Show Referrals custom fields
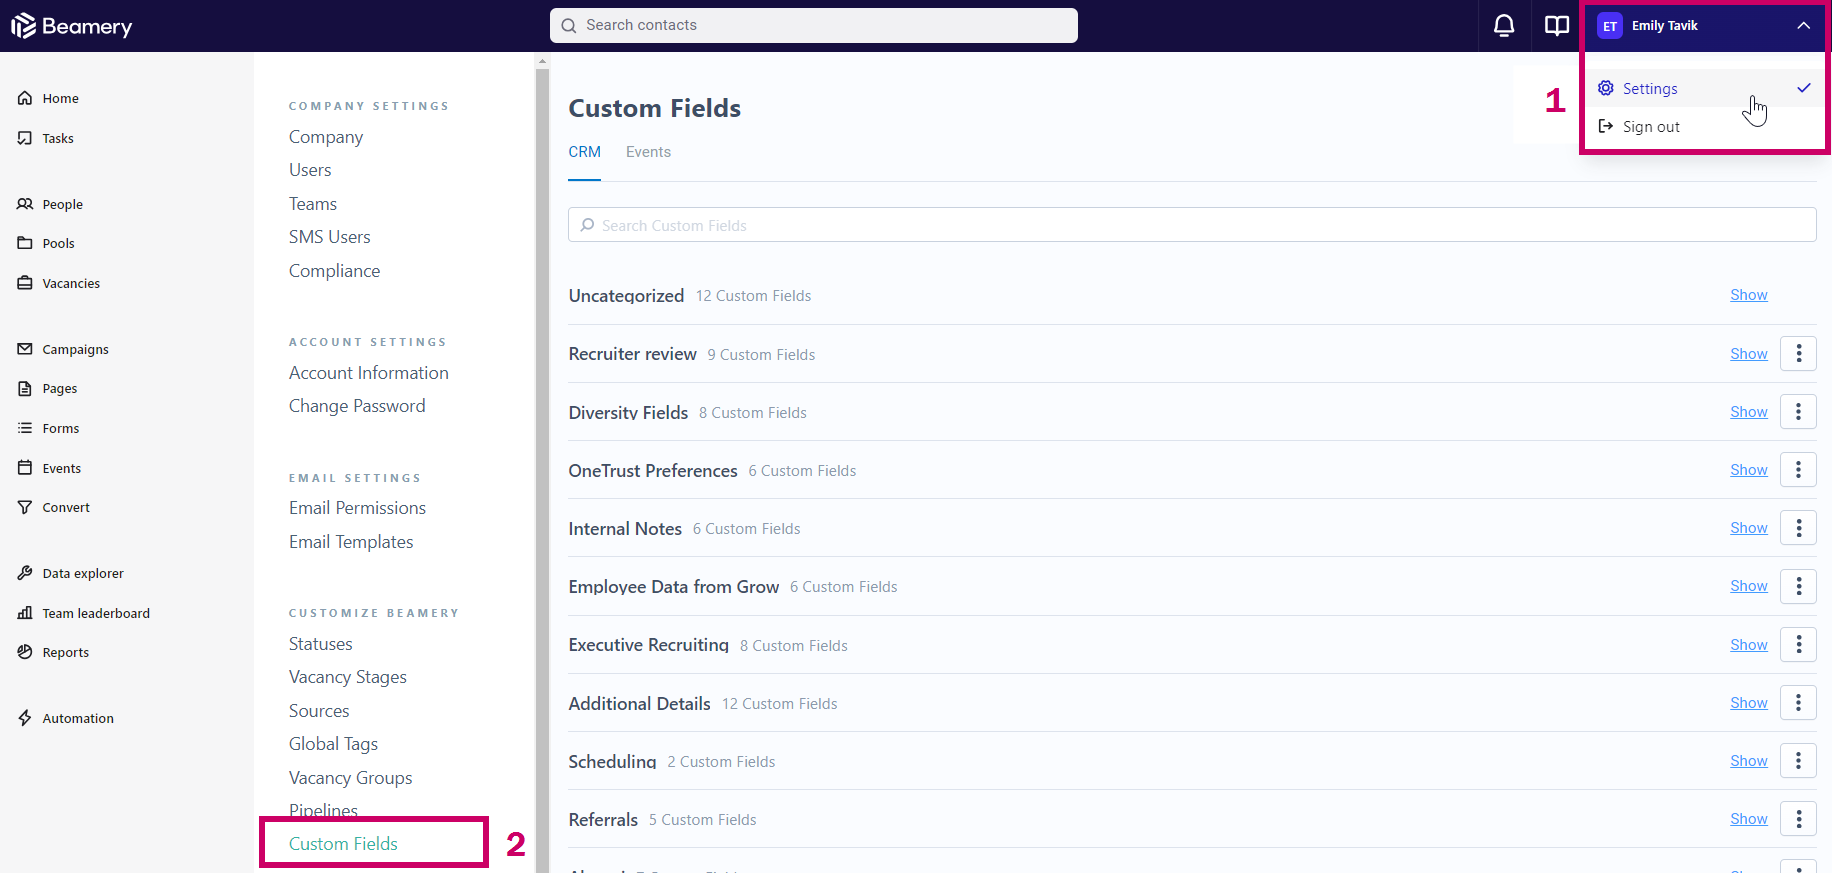The width and height of the screenshot is (1832, 873). click(1749, 819)
